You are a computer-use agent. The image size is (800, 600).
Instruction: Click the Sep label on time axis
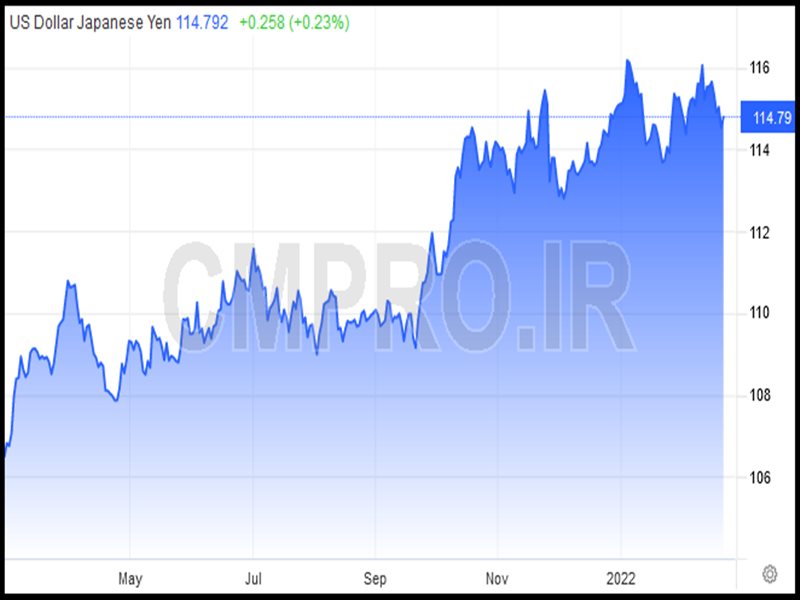(375, 579)
